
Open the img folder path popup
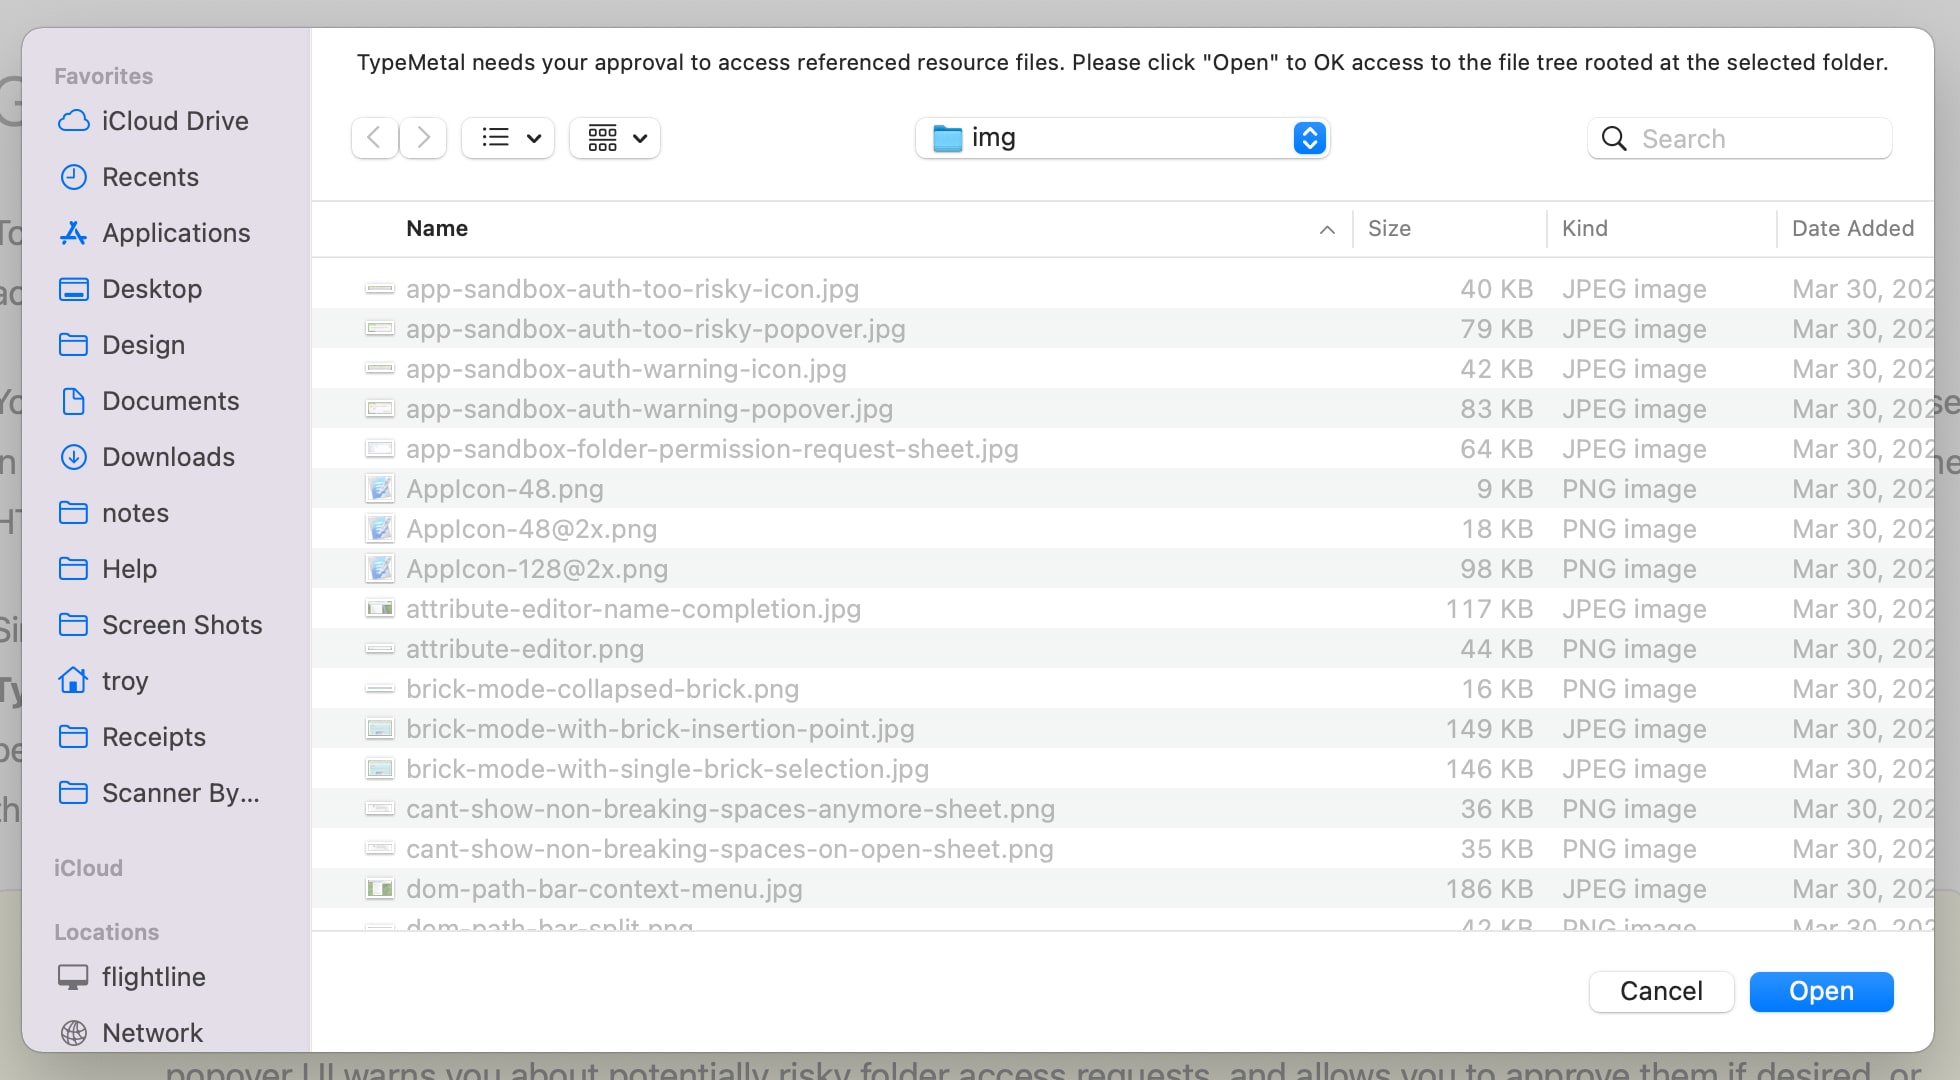point(1122,138)
